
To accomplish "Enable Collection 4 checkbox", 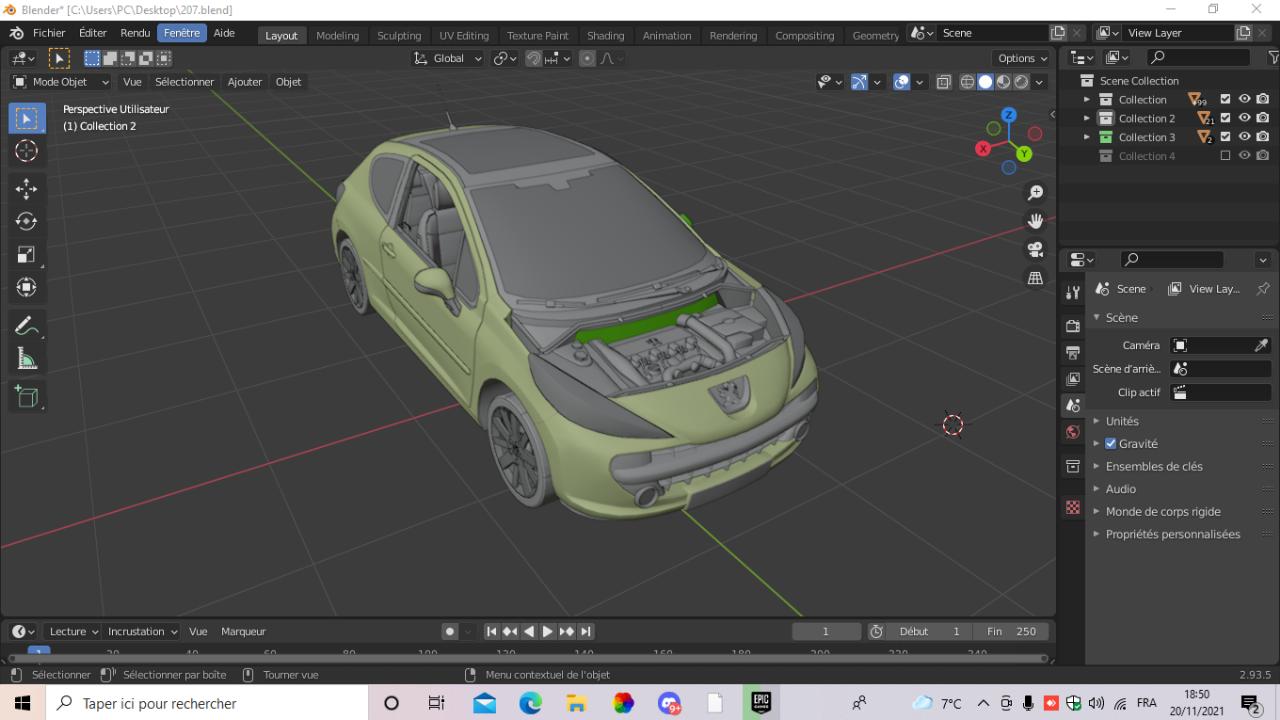I will [1225, 156].
